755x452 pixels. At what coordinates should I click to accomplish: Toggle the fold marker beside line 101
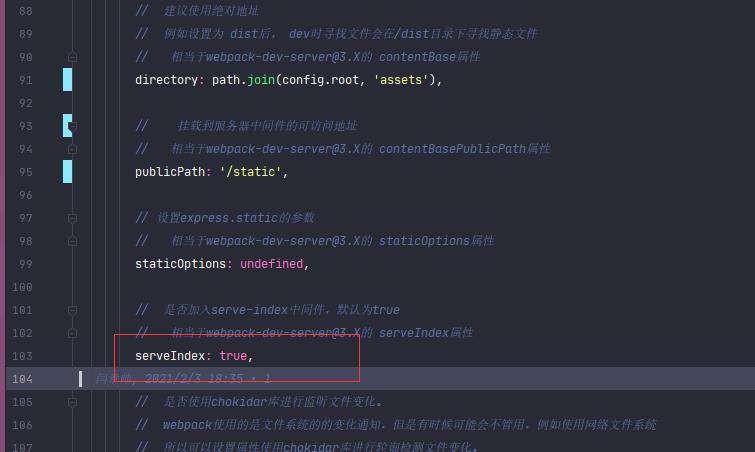click(x=72, y=310)
